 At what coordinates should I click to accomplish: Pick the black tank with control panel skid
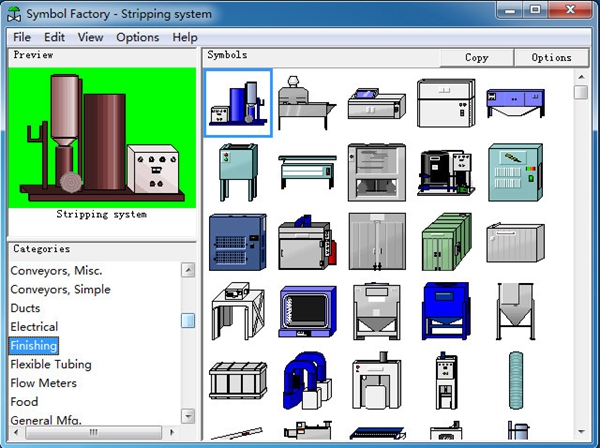(446, 172)
